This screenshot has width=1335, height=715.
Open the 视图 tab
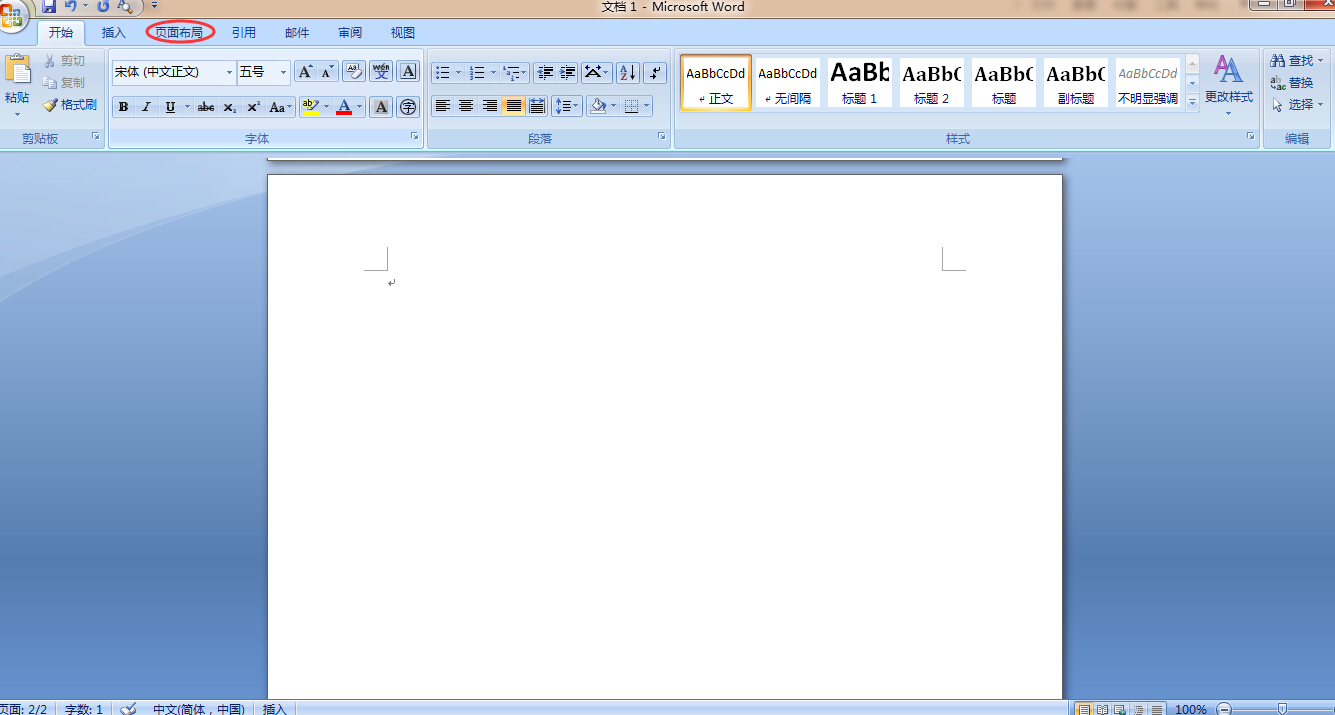point(403,33)
